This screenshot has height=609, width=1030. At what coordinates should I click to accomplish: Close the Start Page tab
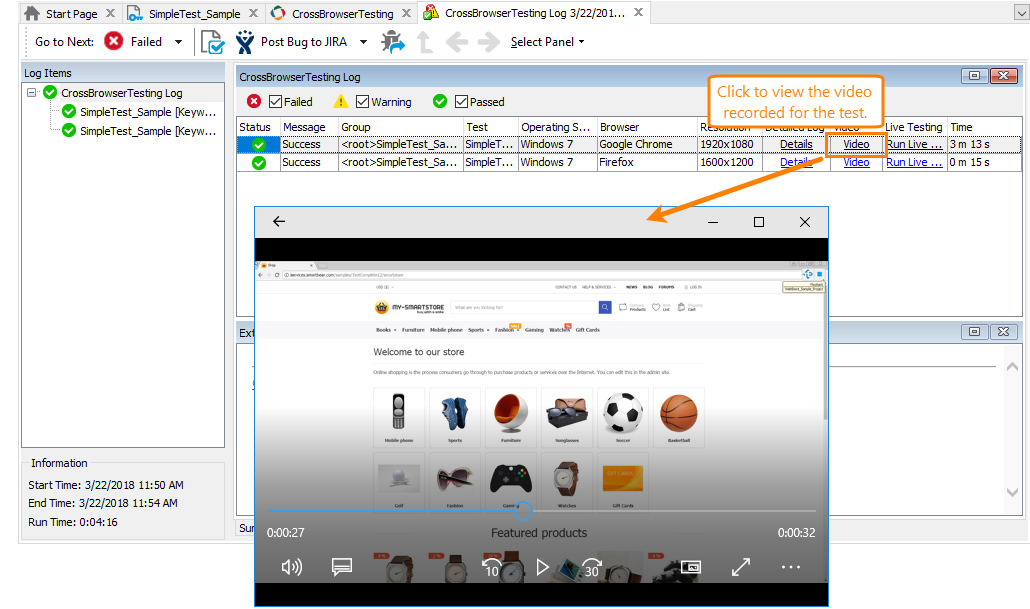pos(110,13)
